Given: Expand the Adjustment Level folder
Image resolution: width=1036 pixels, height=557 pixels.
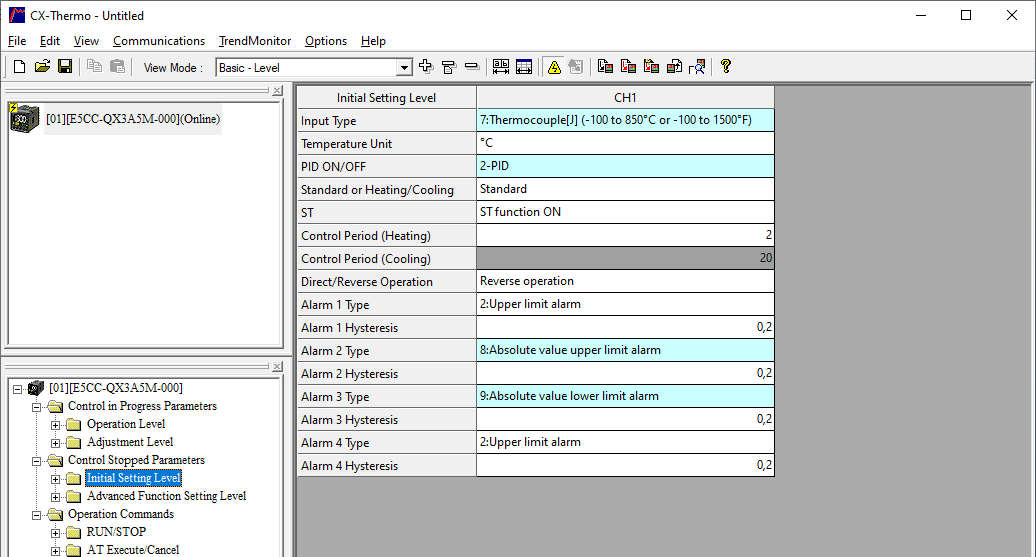Looking at the screenshot, I should tap(56, 443).
